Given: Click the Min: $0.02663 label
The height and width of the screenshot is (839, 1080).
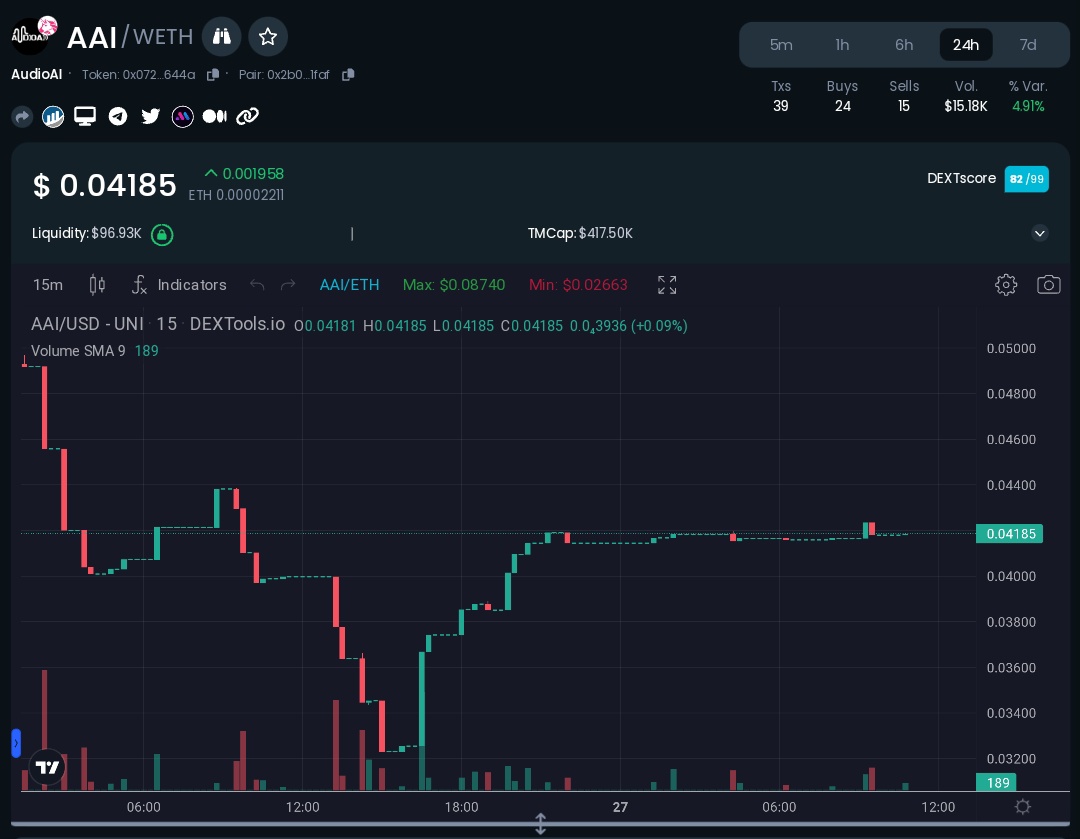Looking at the screenshot, I should pos(578,284).
